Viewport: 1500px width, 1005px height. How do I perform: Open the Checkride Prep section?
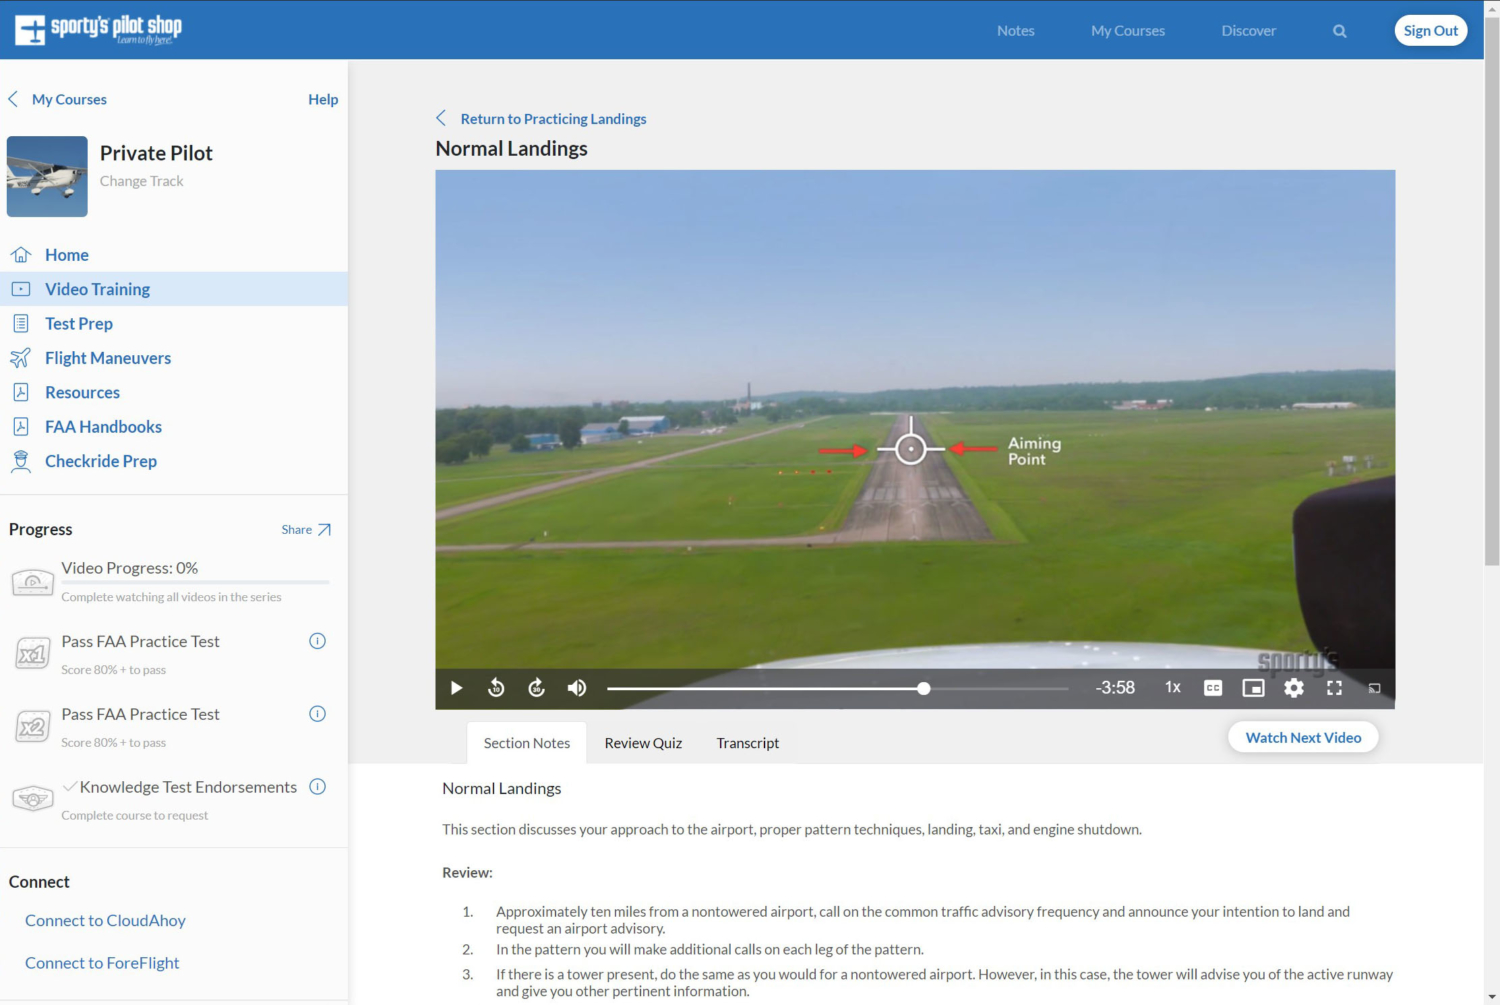click(100, 461)
